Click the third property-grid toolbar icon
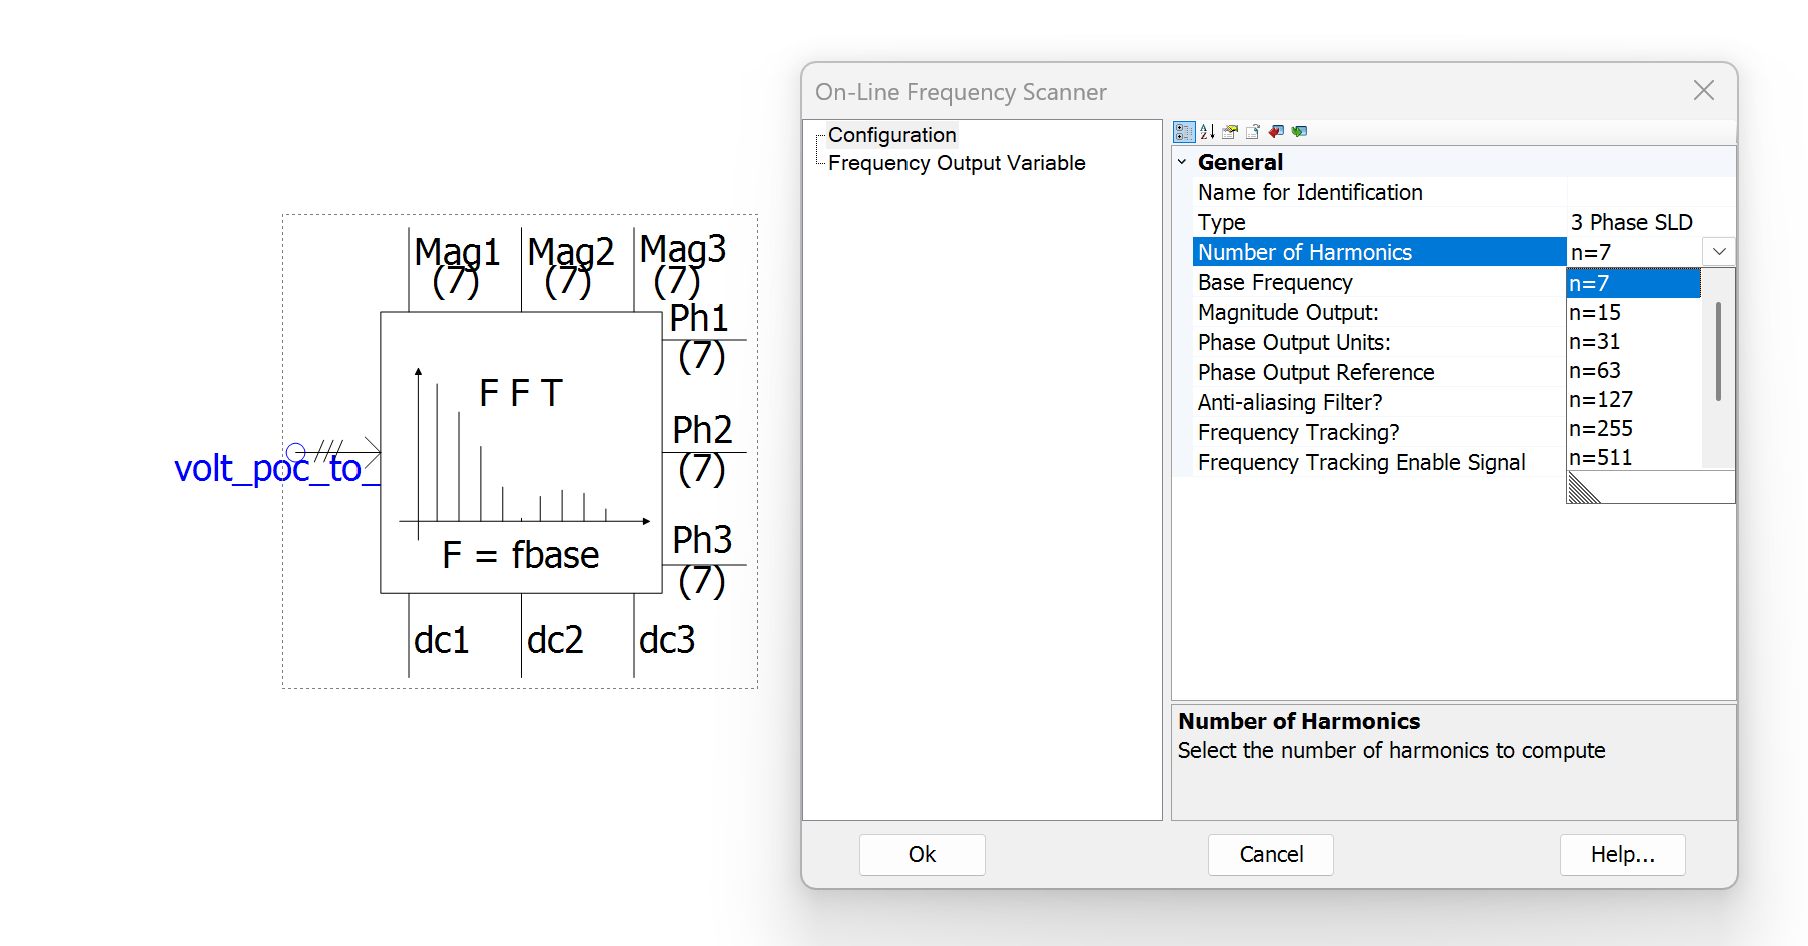Viewport: 1808px width, 946px height. pos(1230,132)
